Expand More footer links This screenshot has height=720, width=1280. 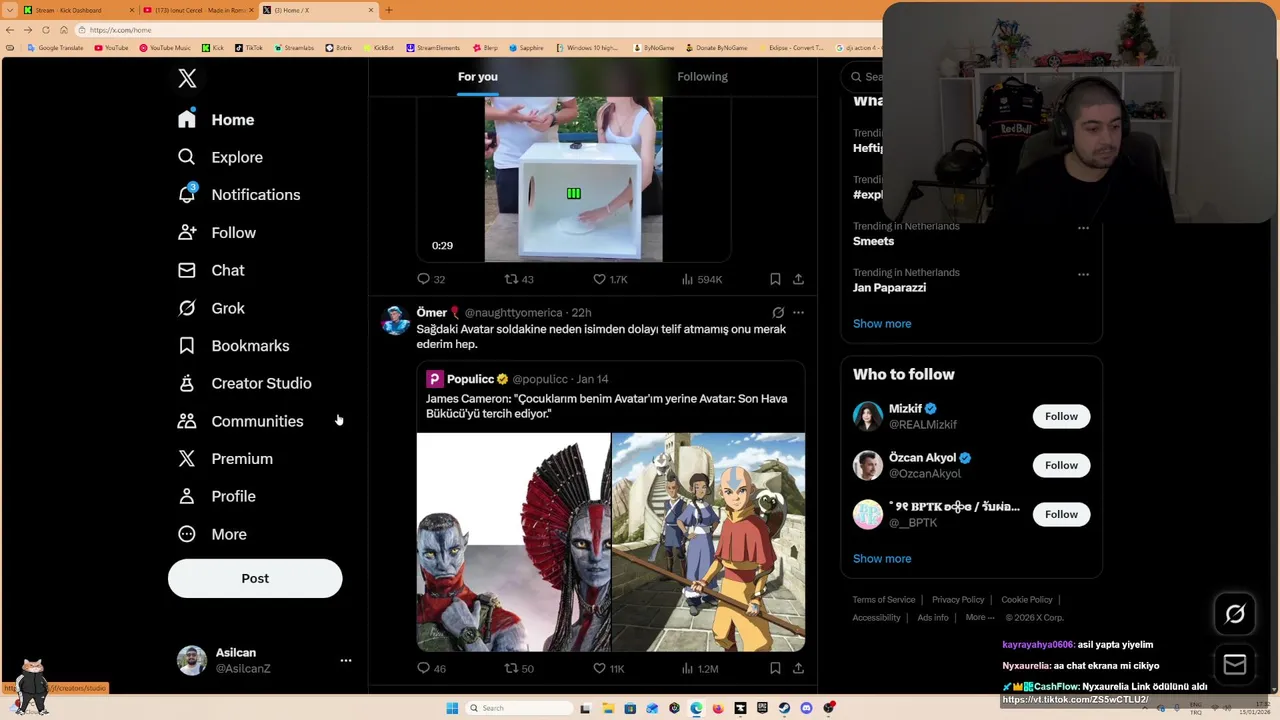[x=980, y=617]
